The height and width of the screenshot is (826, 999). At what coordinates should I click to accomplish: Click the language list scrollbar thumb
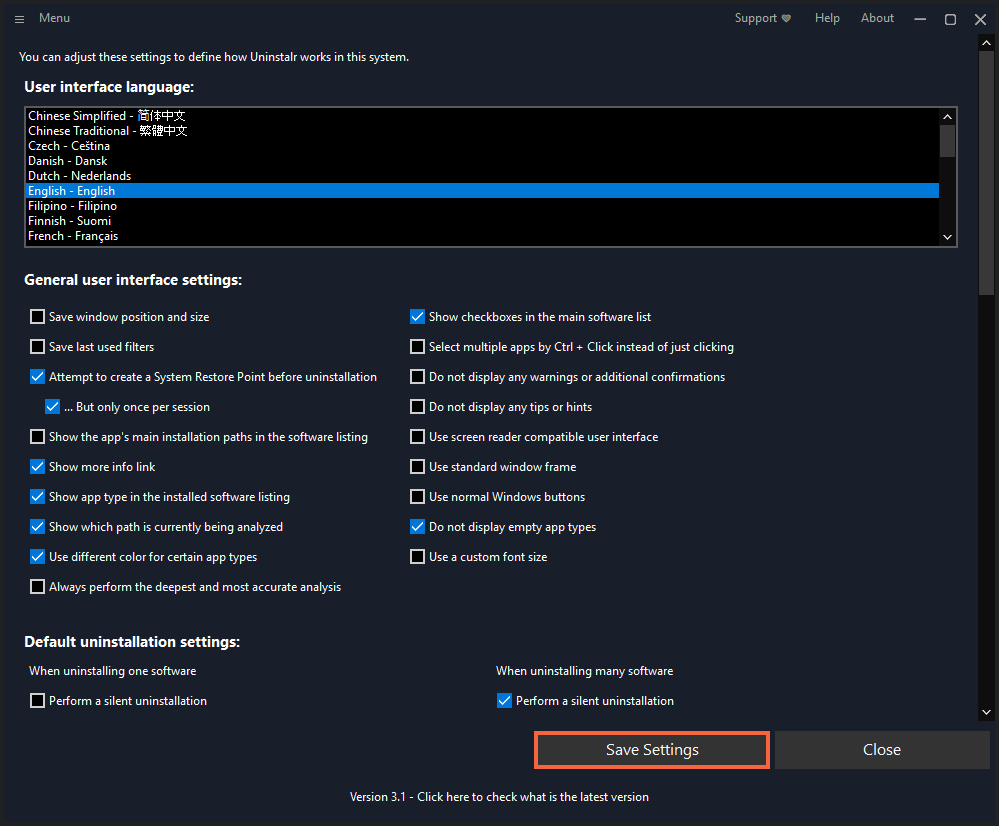pyautogui.click(x=947, y=141)
